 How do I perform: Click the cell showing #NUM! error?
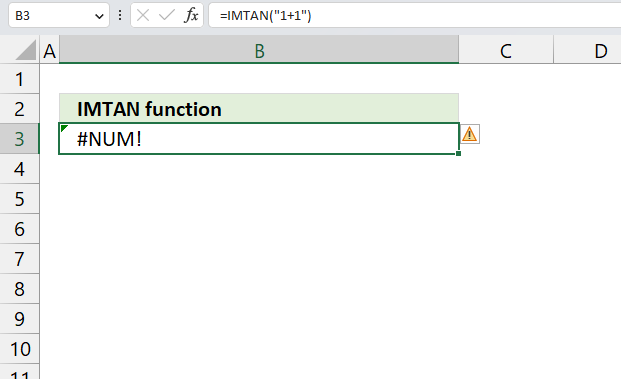259,139
